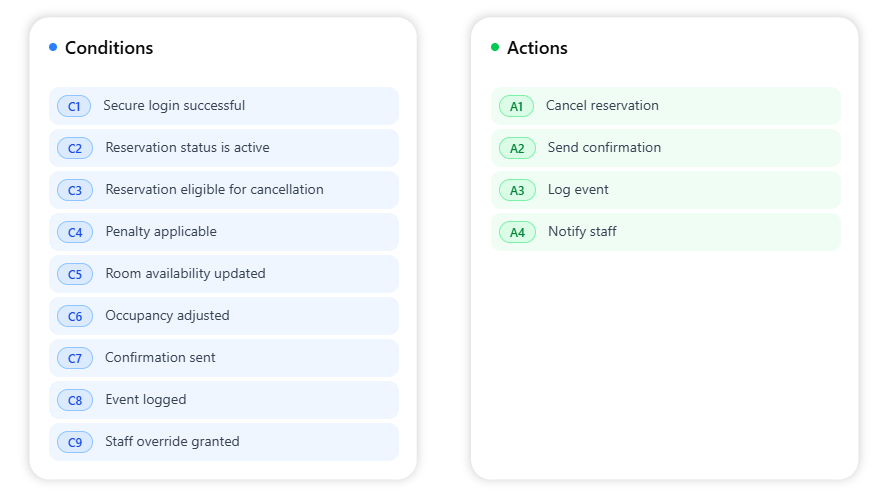Choose Staff override granted row
Image resolution: width=877 pixels, height=499 pixels.
pos(172,442)
